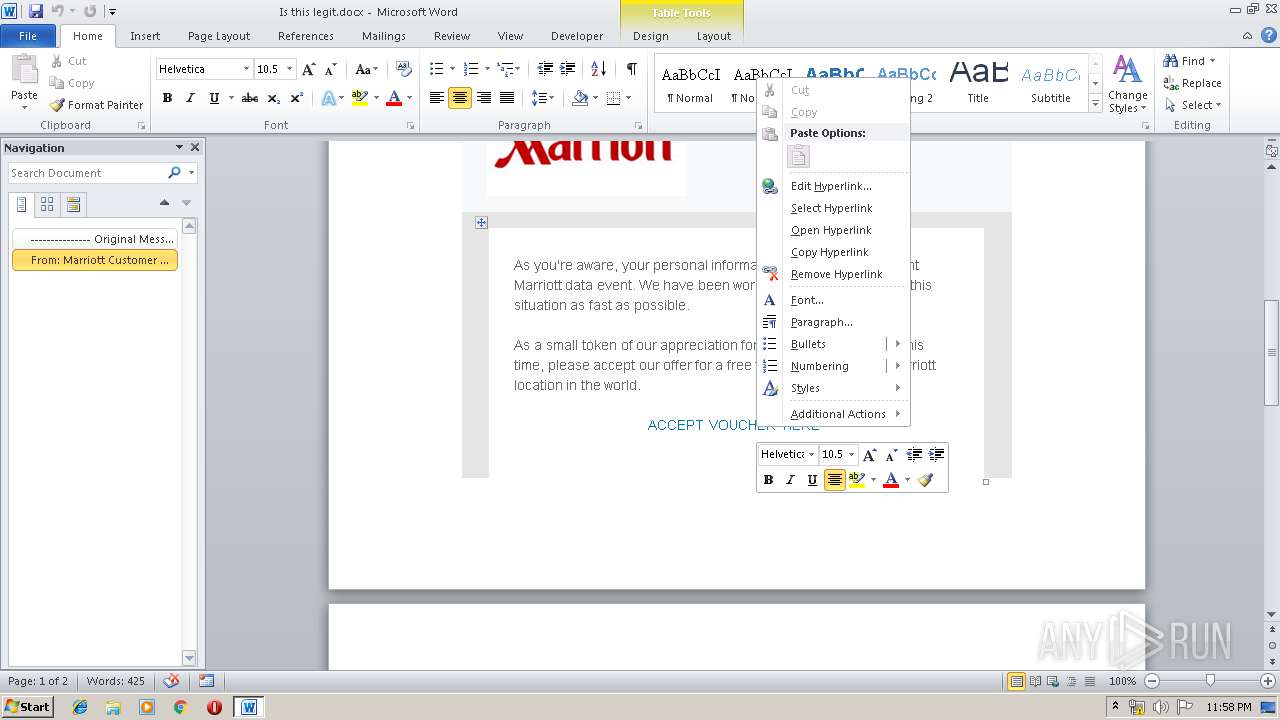Viewport: 1280px width, 720px height.
Task: Click the Bullets list icon in ribbon
Action: pos(437,69)
